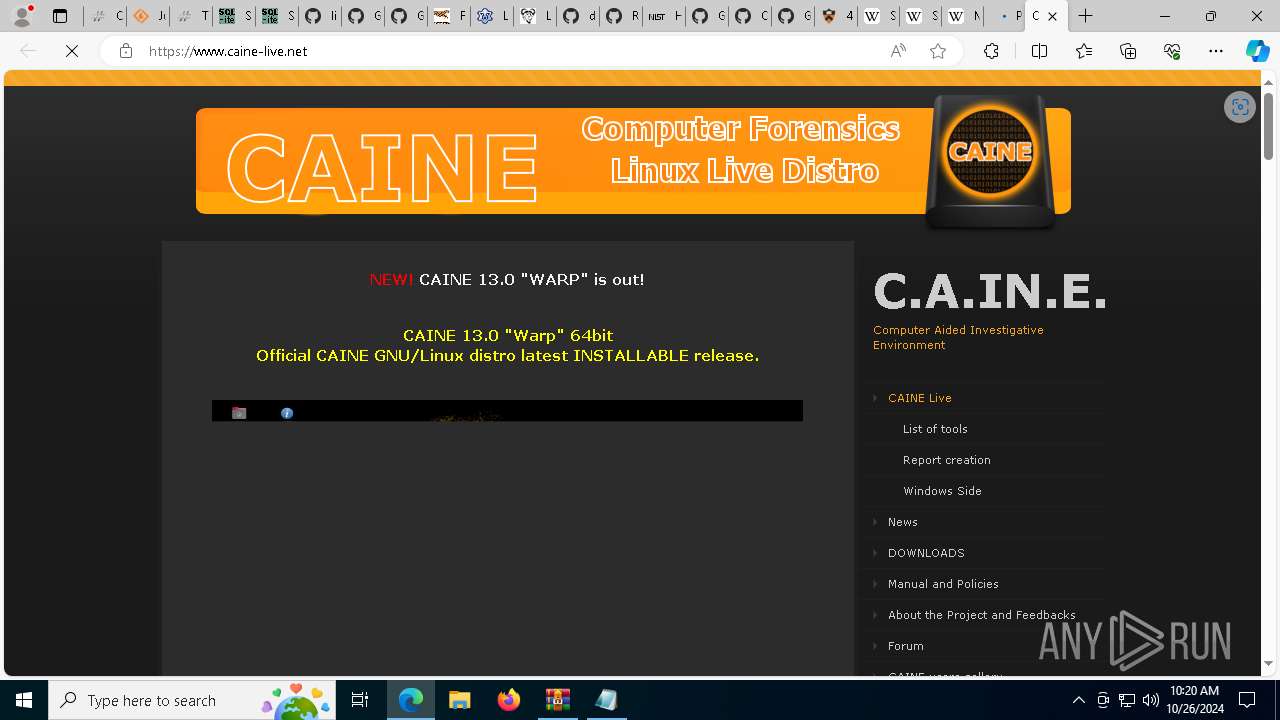This screenshot has width=1280, height=720.
Task: Click the C.A.IN.E. site title
Action: click(x=989, y=292)
